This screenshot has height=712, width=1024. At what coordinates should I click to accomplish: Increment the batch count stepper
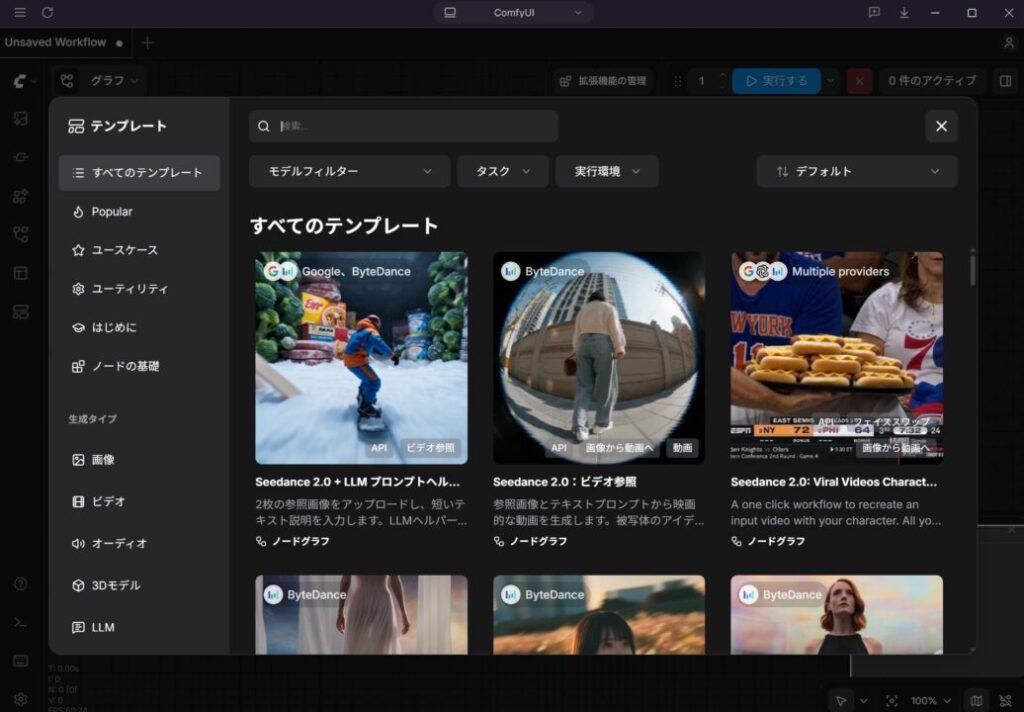(x=722, y=75)
